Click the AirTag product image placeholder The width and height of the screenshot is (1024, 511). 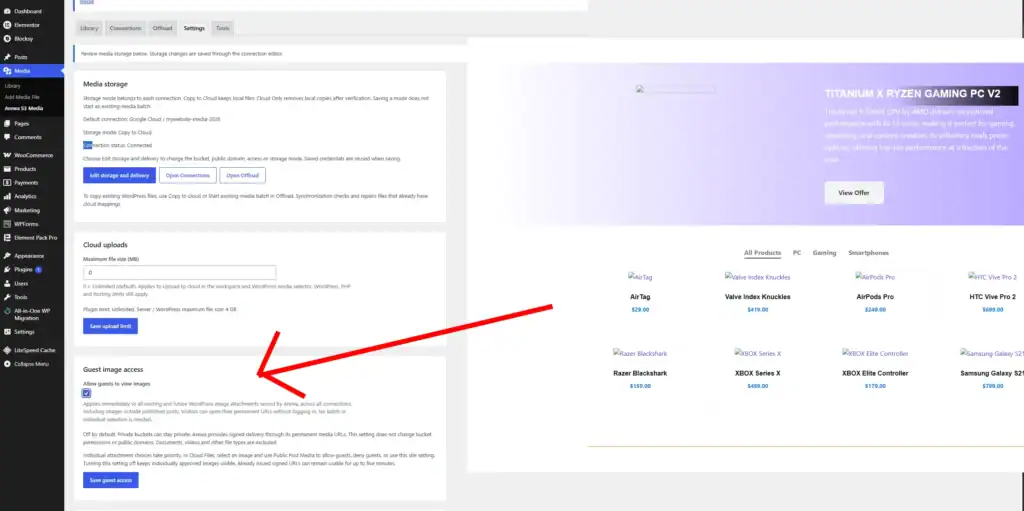pos(640,277)
